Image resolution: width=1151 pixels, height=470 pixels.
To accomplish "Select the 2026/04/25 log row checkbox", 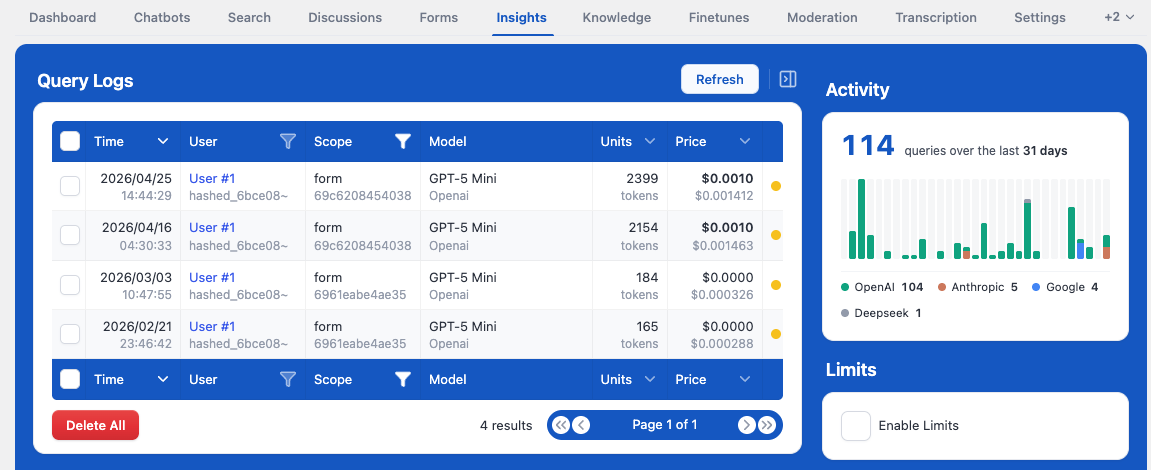I will pyautogui.click(x=70, y=187).
